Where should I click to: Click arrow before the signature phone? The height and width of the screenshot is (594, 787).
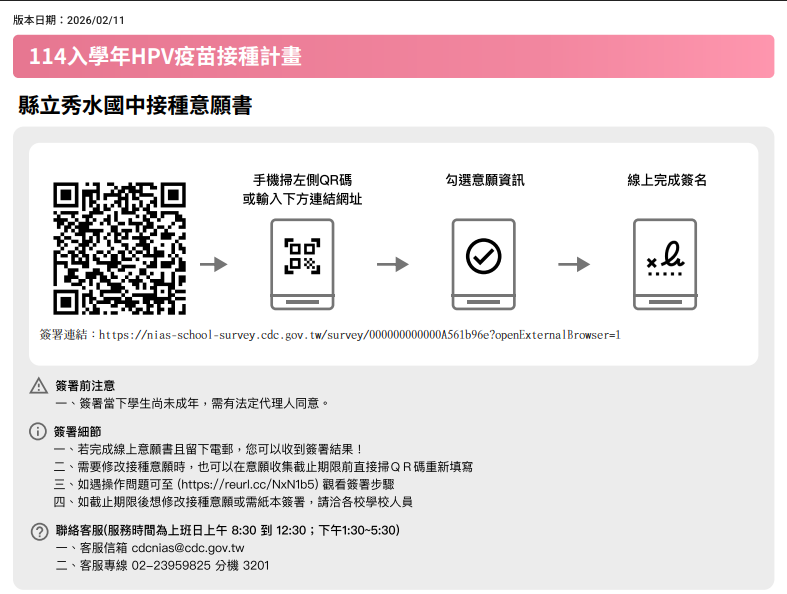[574, 264]
